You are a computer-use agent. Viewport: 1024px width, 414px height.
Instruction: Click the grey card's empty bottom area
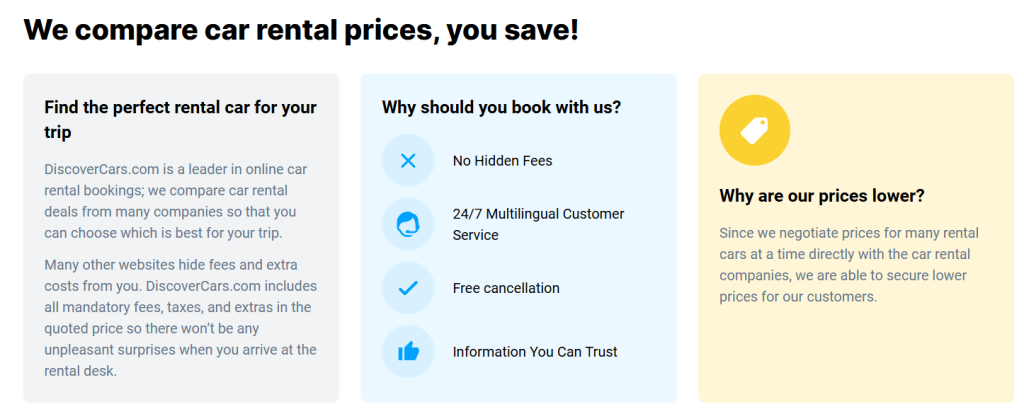click(180, 390)
